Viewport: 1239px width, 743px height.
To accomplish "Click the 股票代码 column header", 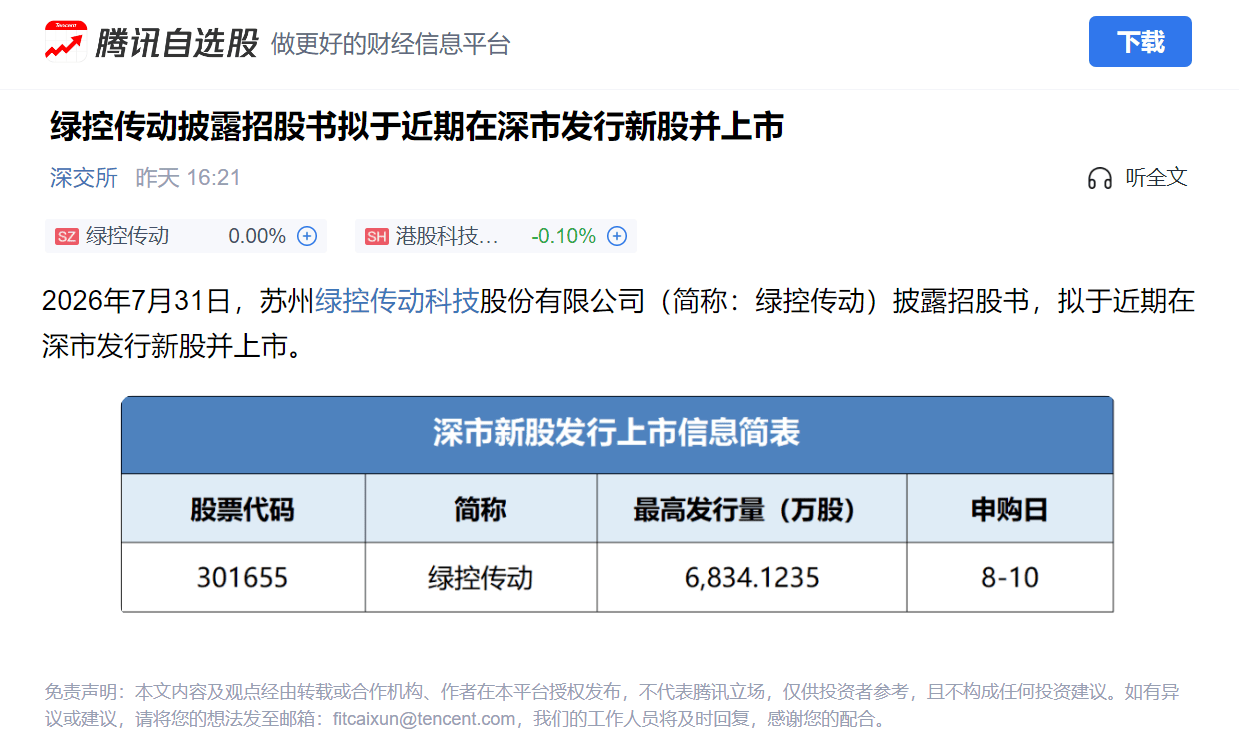I will tap(243, 509).
